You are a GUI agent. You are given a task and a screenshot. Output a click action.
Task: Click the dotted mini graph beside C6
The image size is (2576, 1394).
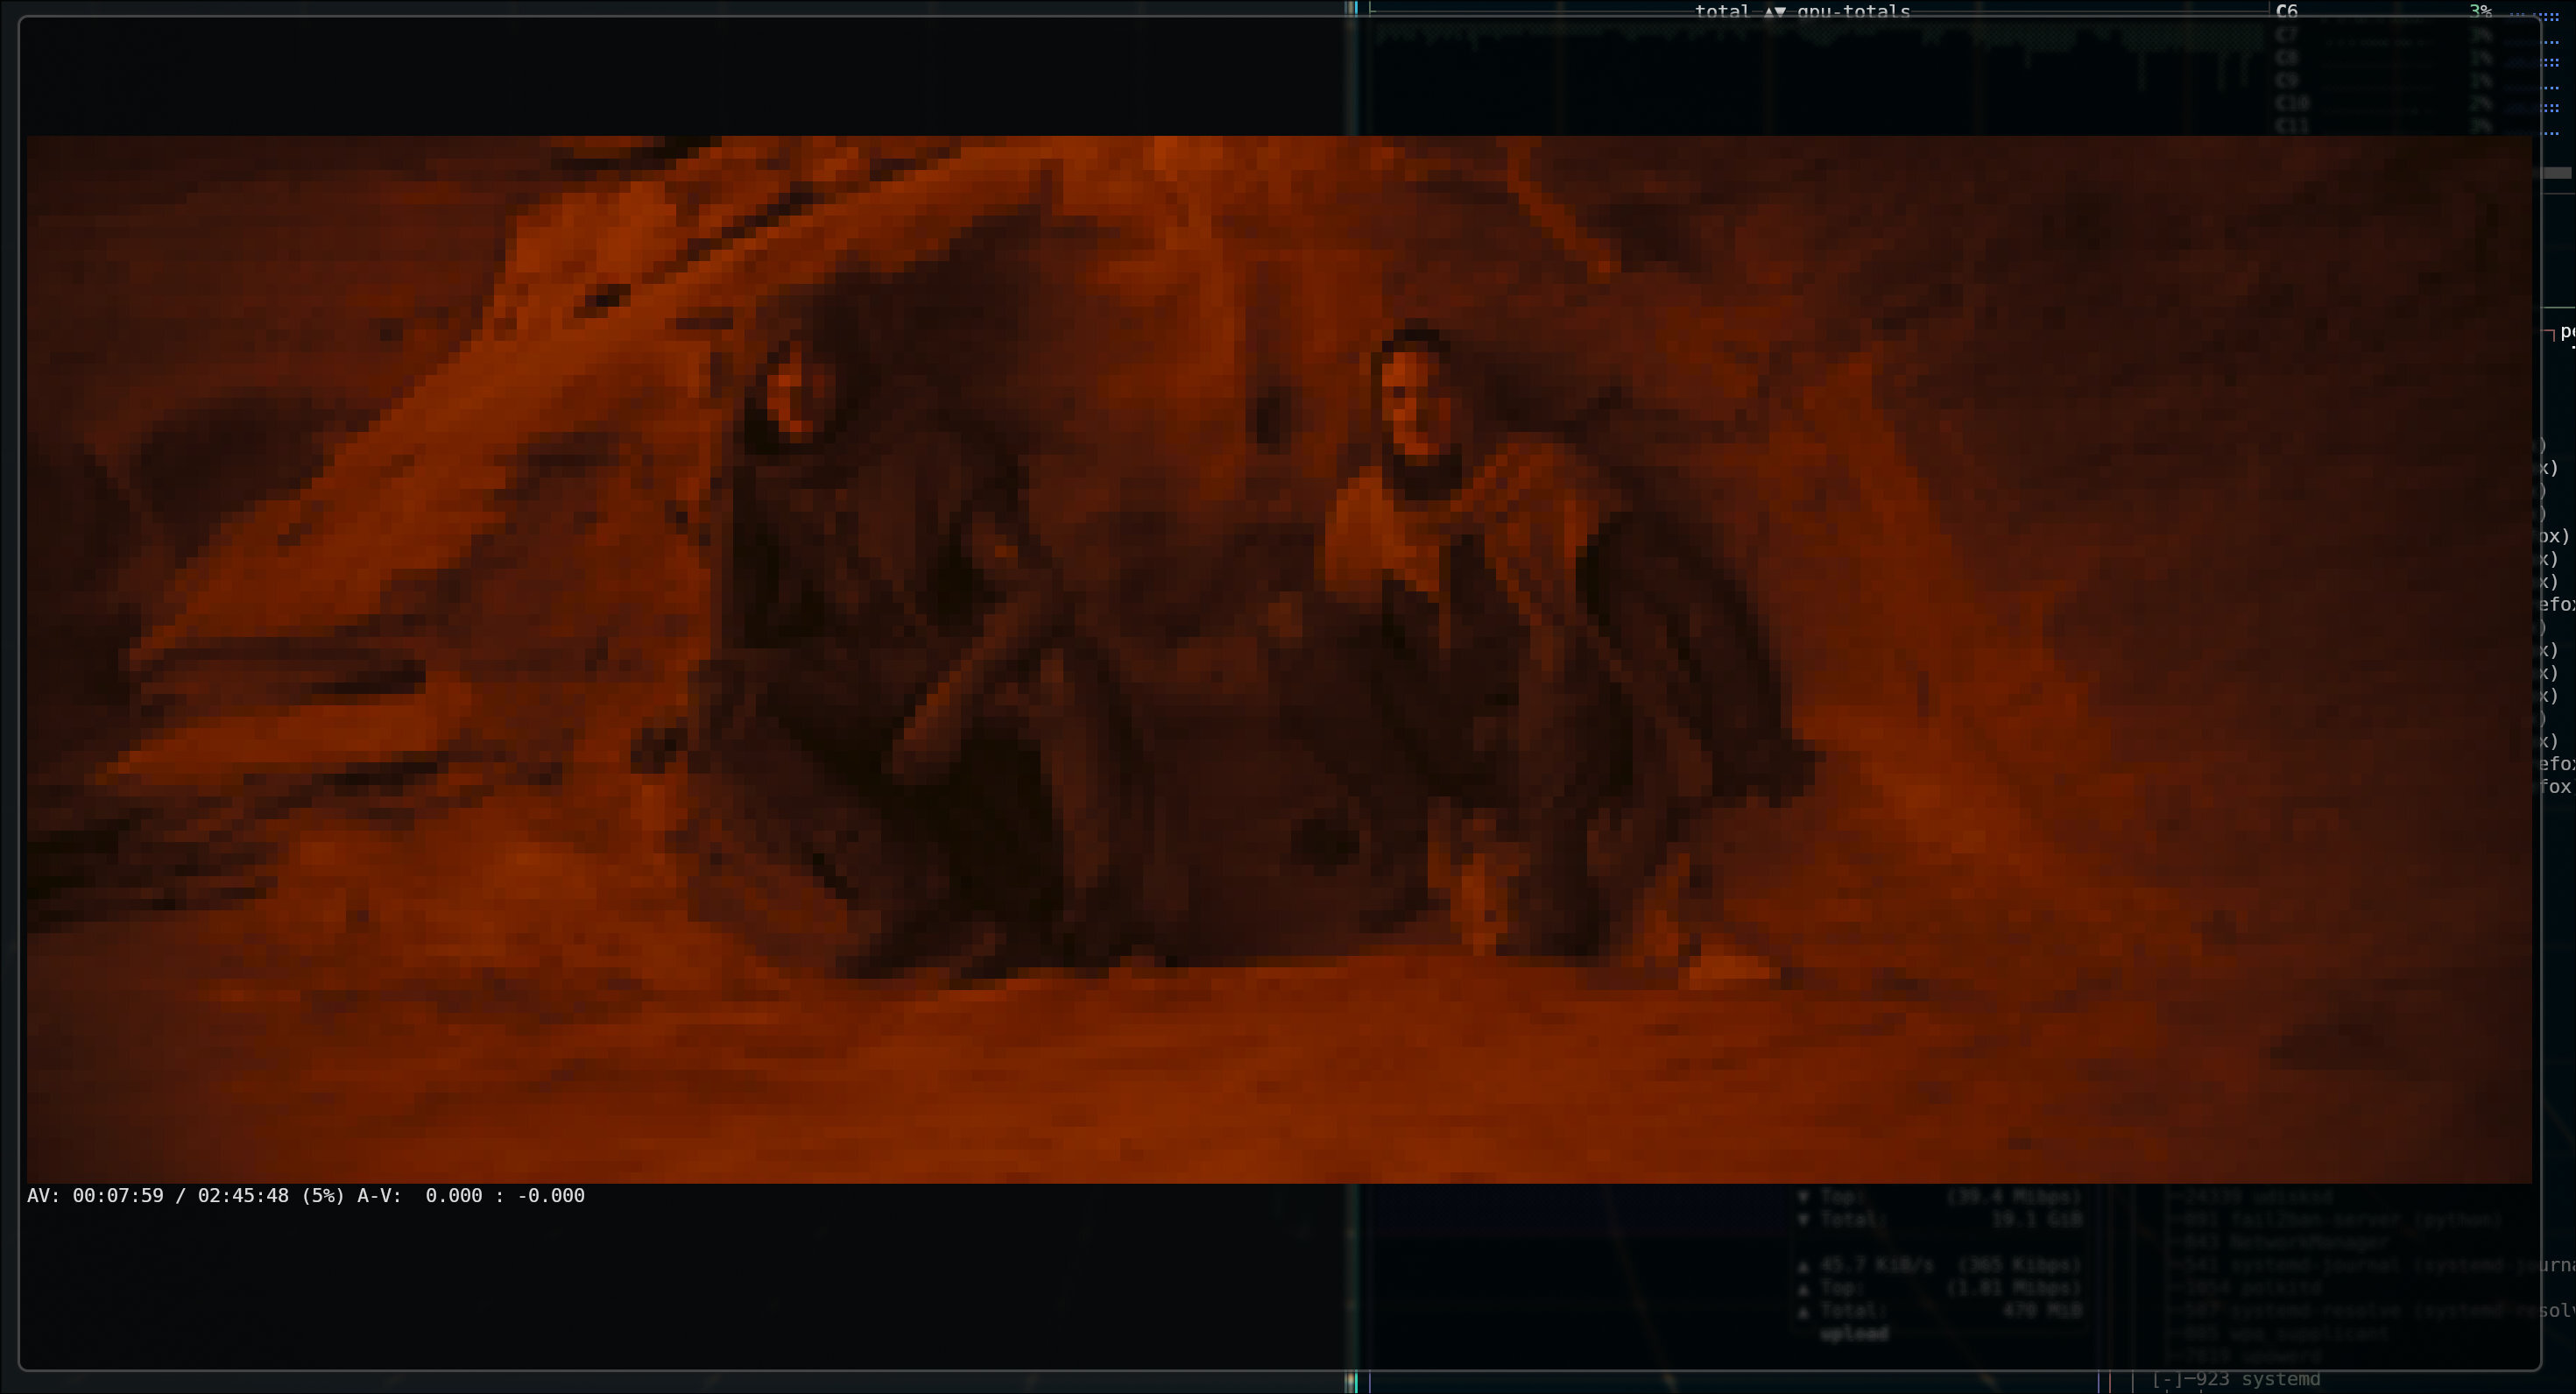tap(2547, 14)
